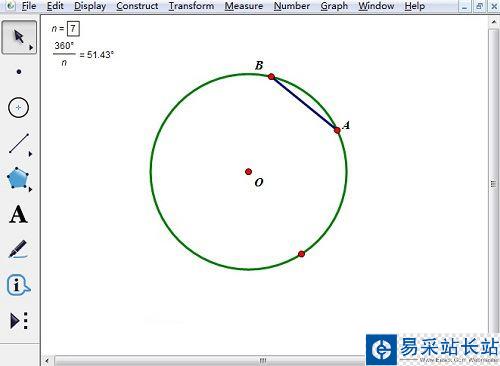Select point A on the circle
Screen dimensions: 500x366
click(337, 130)
